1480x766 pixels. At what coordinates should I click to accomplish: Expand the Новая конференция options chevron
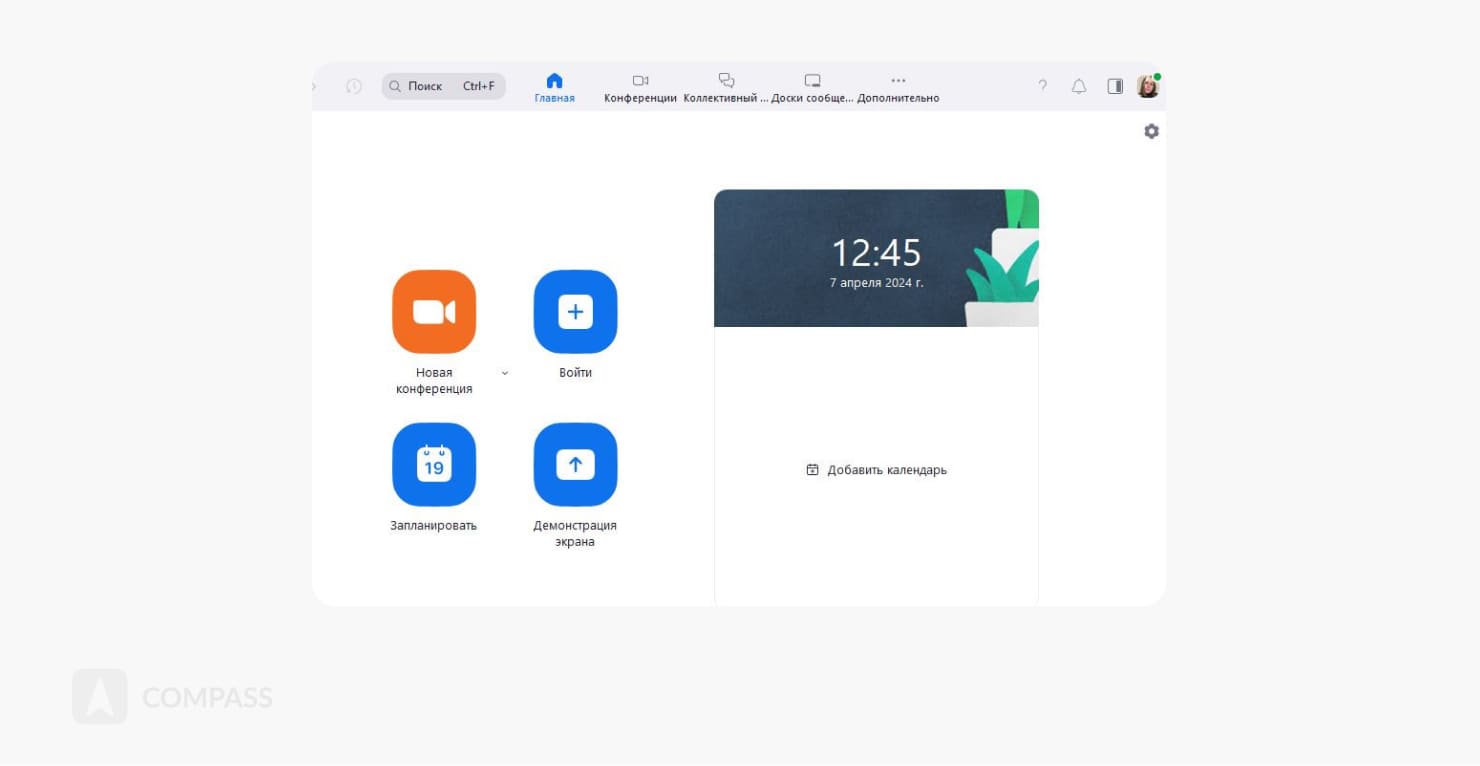pos(504,373)
